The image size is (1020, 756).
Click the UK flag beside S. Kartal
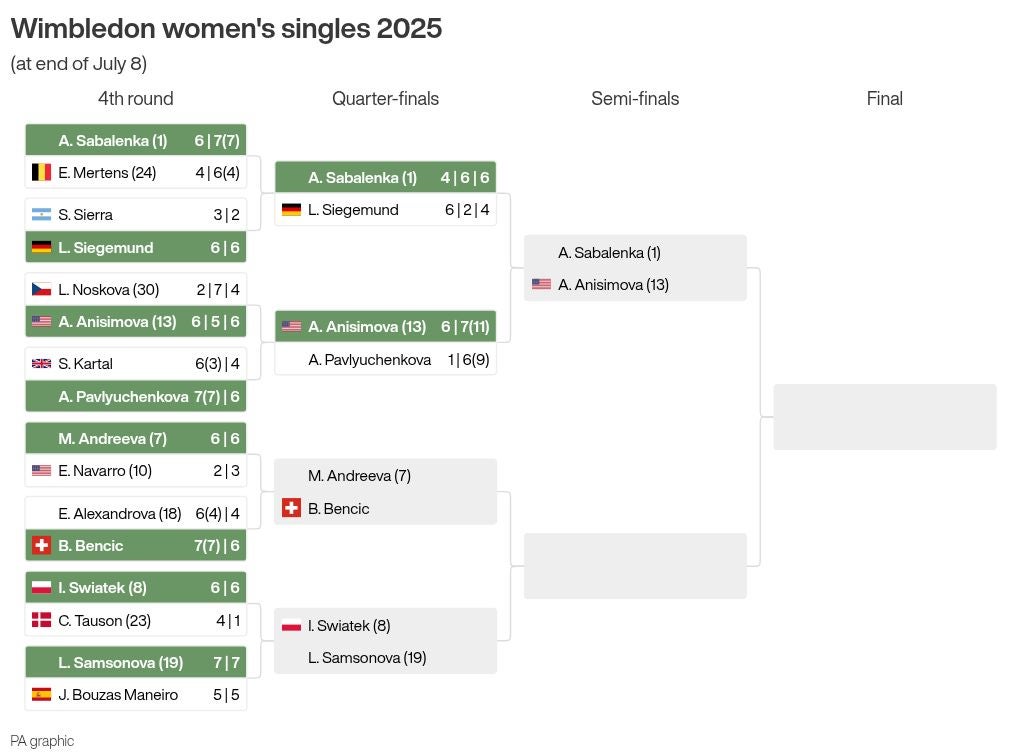pos(41,364)
